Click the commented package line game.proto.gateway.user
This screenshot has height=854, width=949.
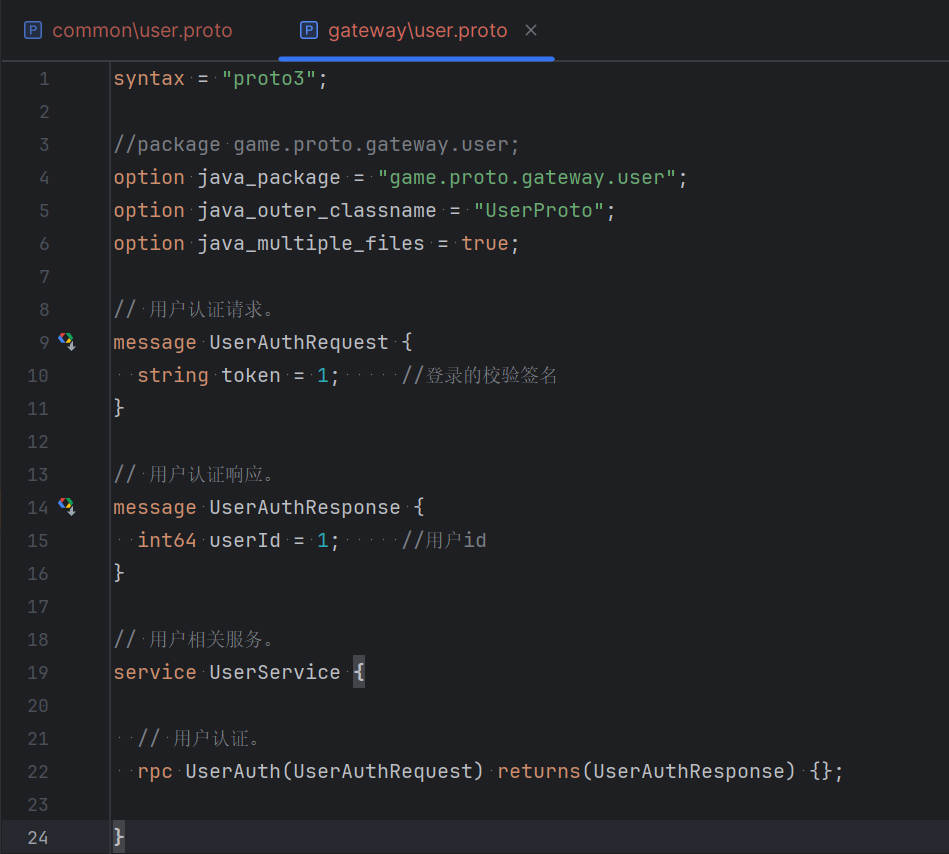click(x=317, y=145)
